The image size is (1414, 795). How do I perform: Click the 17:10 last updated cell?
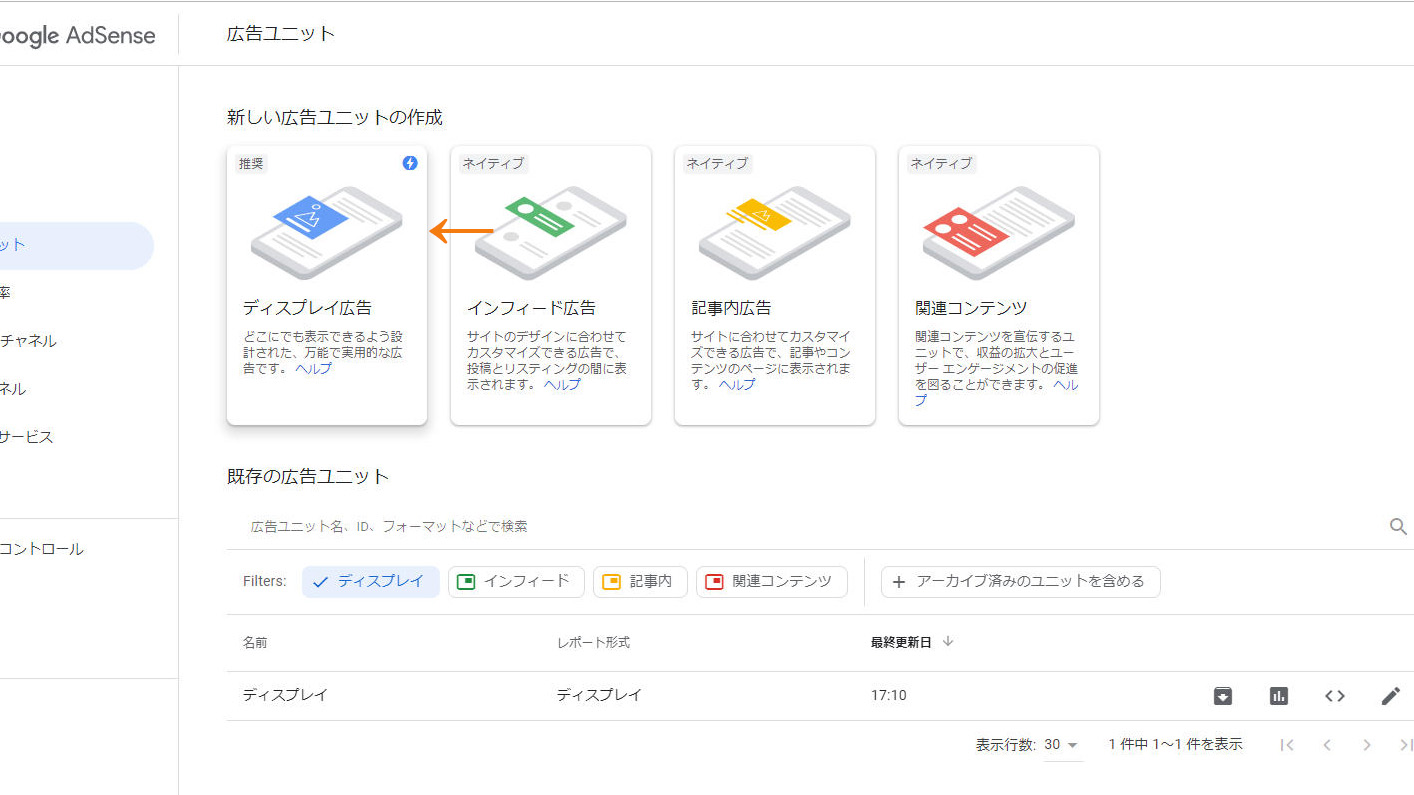point(889,695)
